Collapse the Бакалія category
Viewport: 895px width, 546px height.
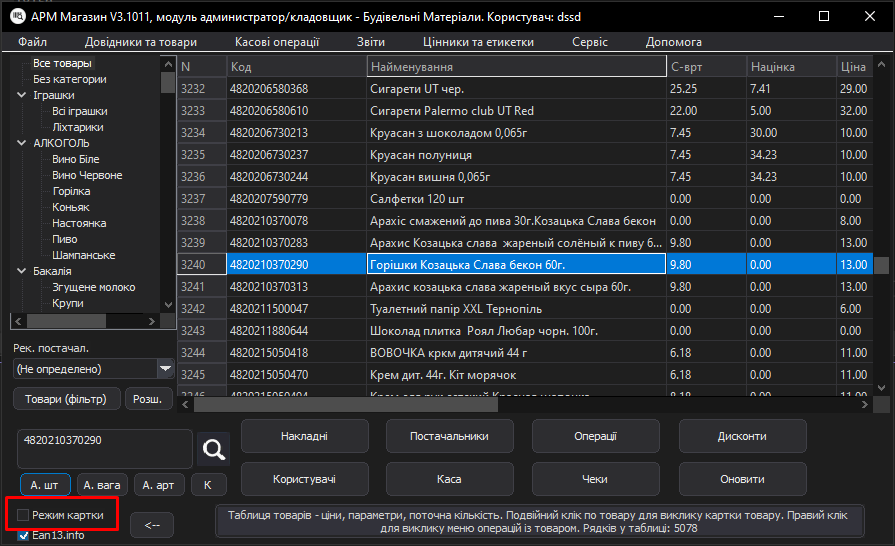[22, 271]
